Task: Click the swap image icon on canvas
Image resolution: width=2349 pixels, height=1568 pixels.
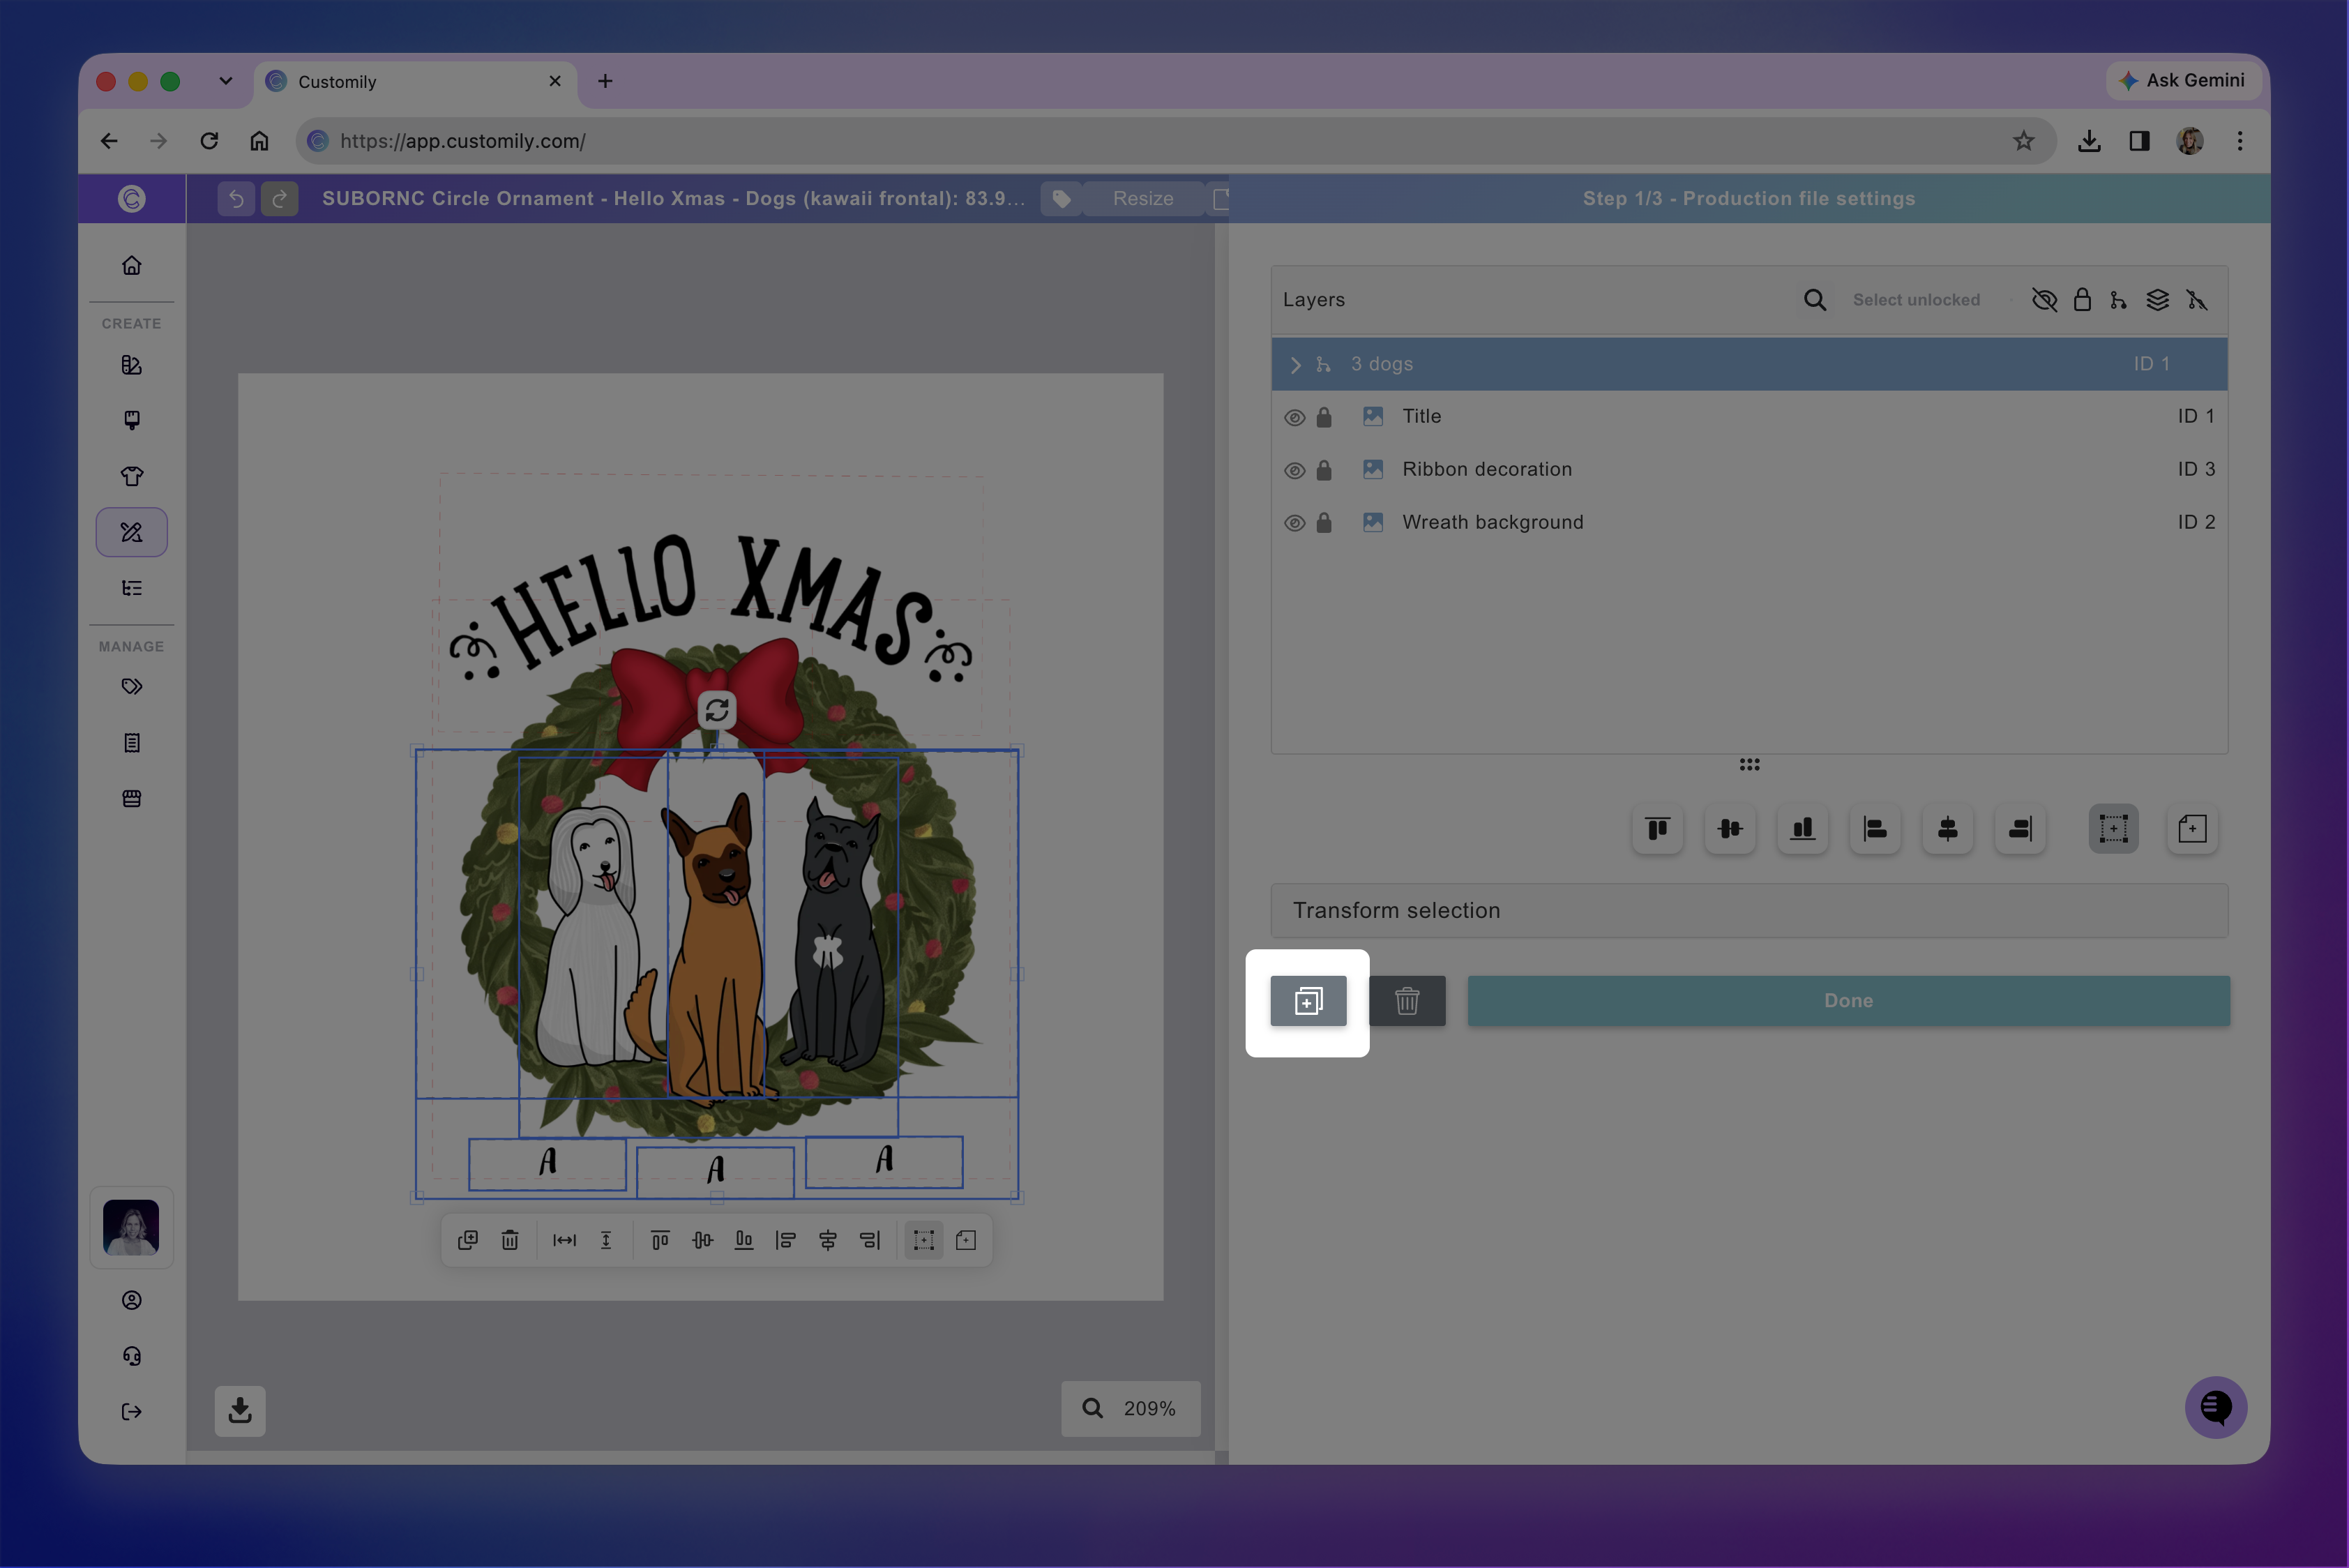Action: (x=717, y=711)
